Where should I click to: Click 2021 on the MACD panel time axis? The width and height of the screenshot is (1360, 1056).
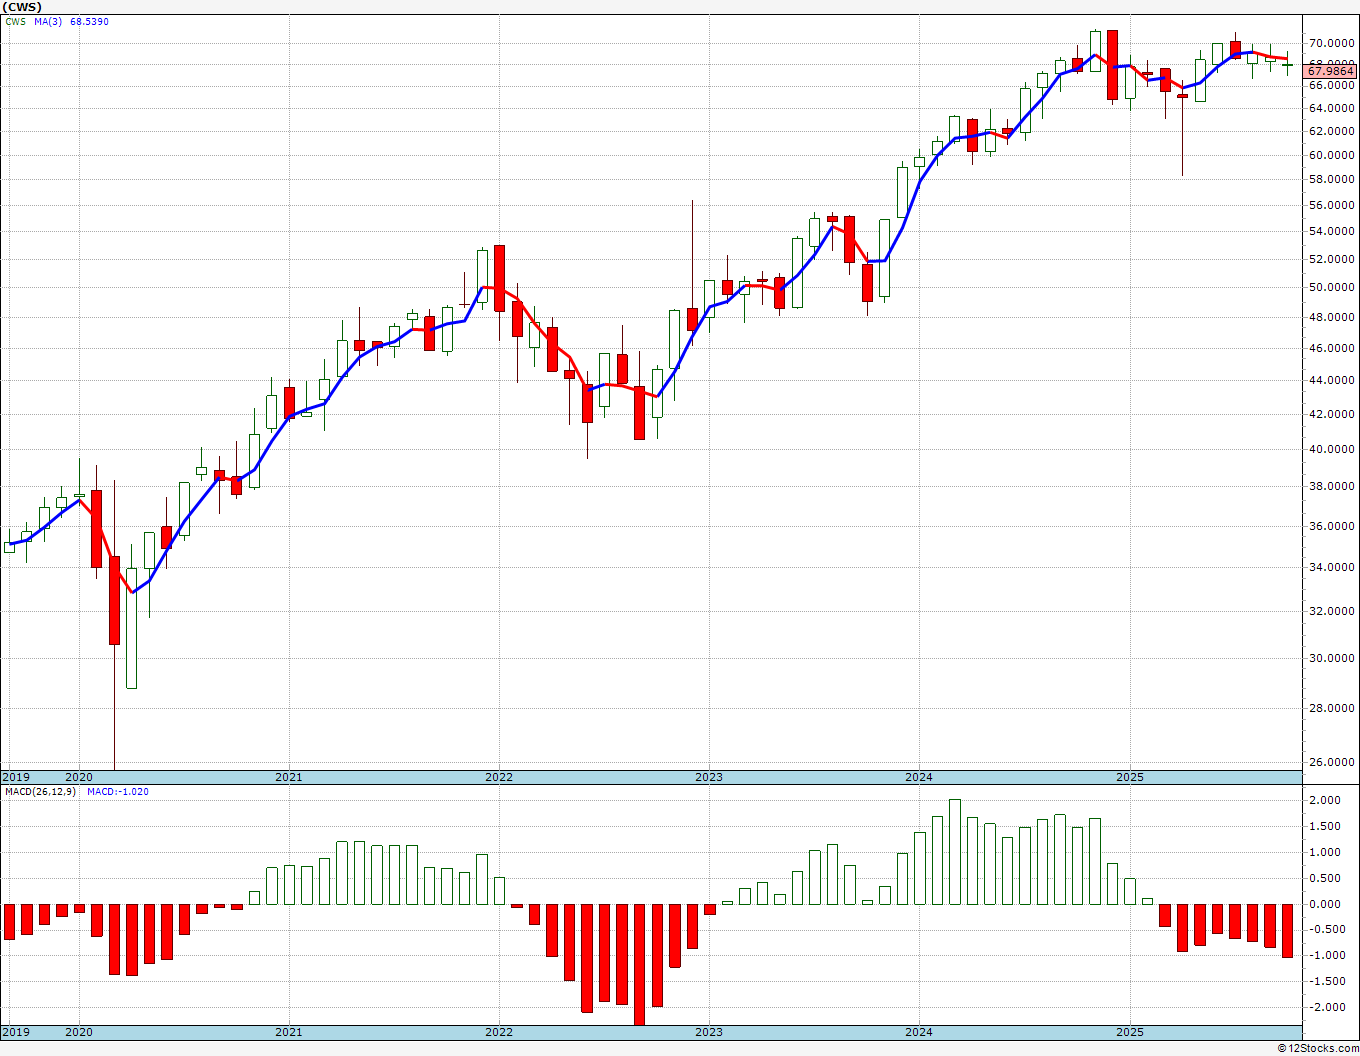[289, 1032]
